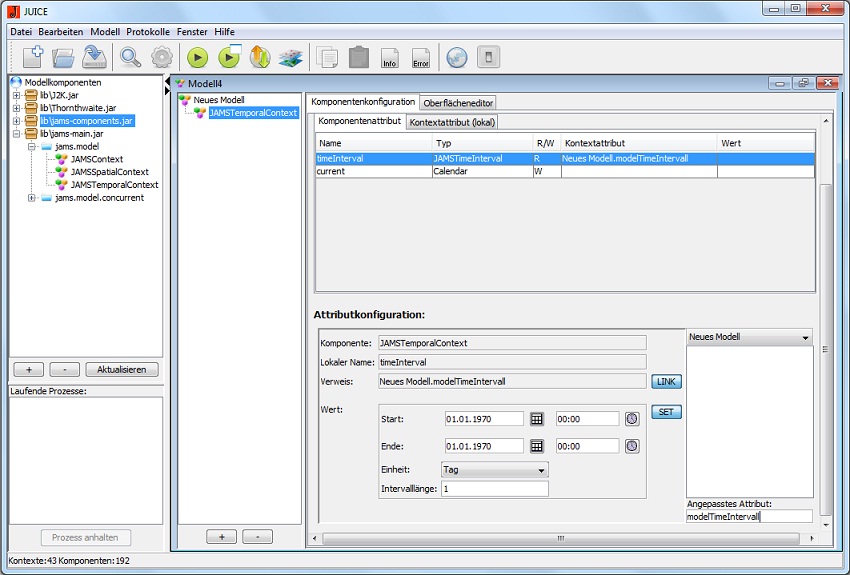Open the Protokolle menu
850x575 pixels.
click(148, 32)
